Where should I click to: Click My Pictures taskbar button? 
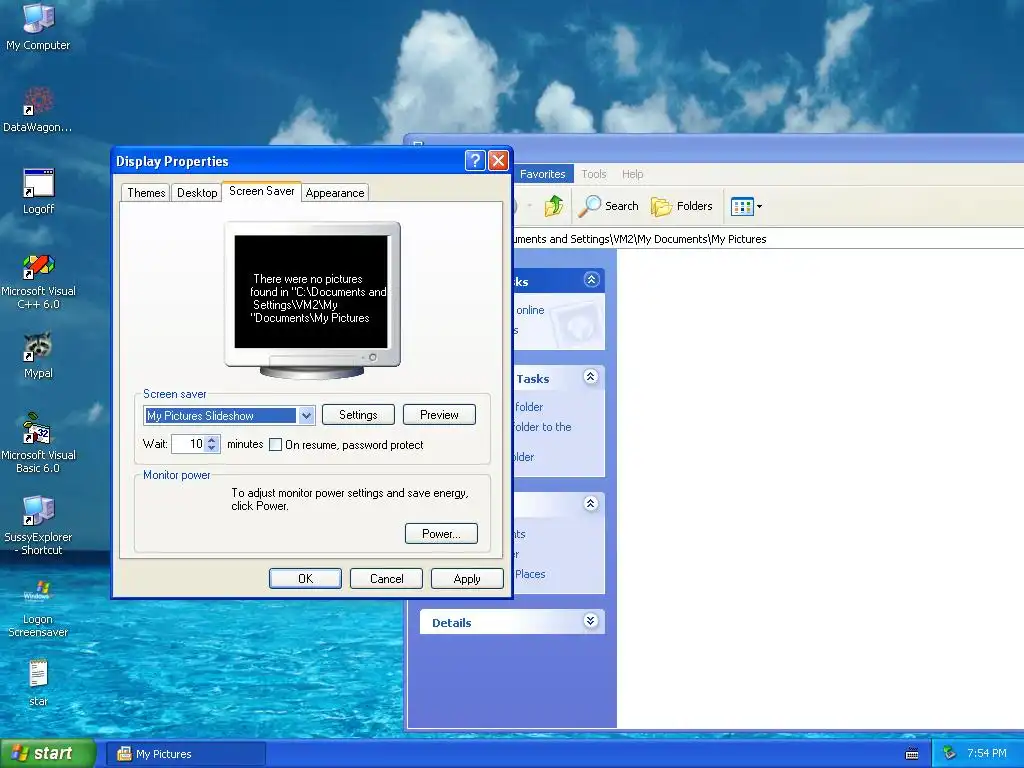(185, 754)
